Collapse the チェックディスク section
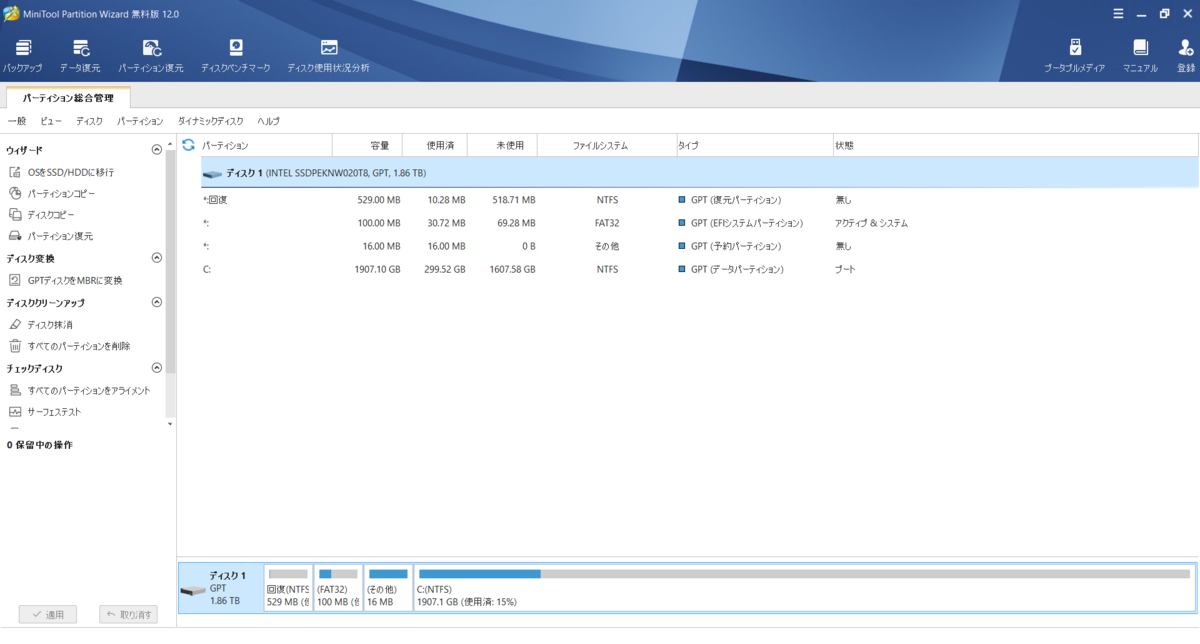The height and width of the screenshot is (644, 1200). [x=156, y=368]
